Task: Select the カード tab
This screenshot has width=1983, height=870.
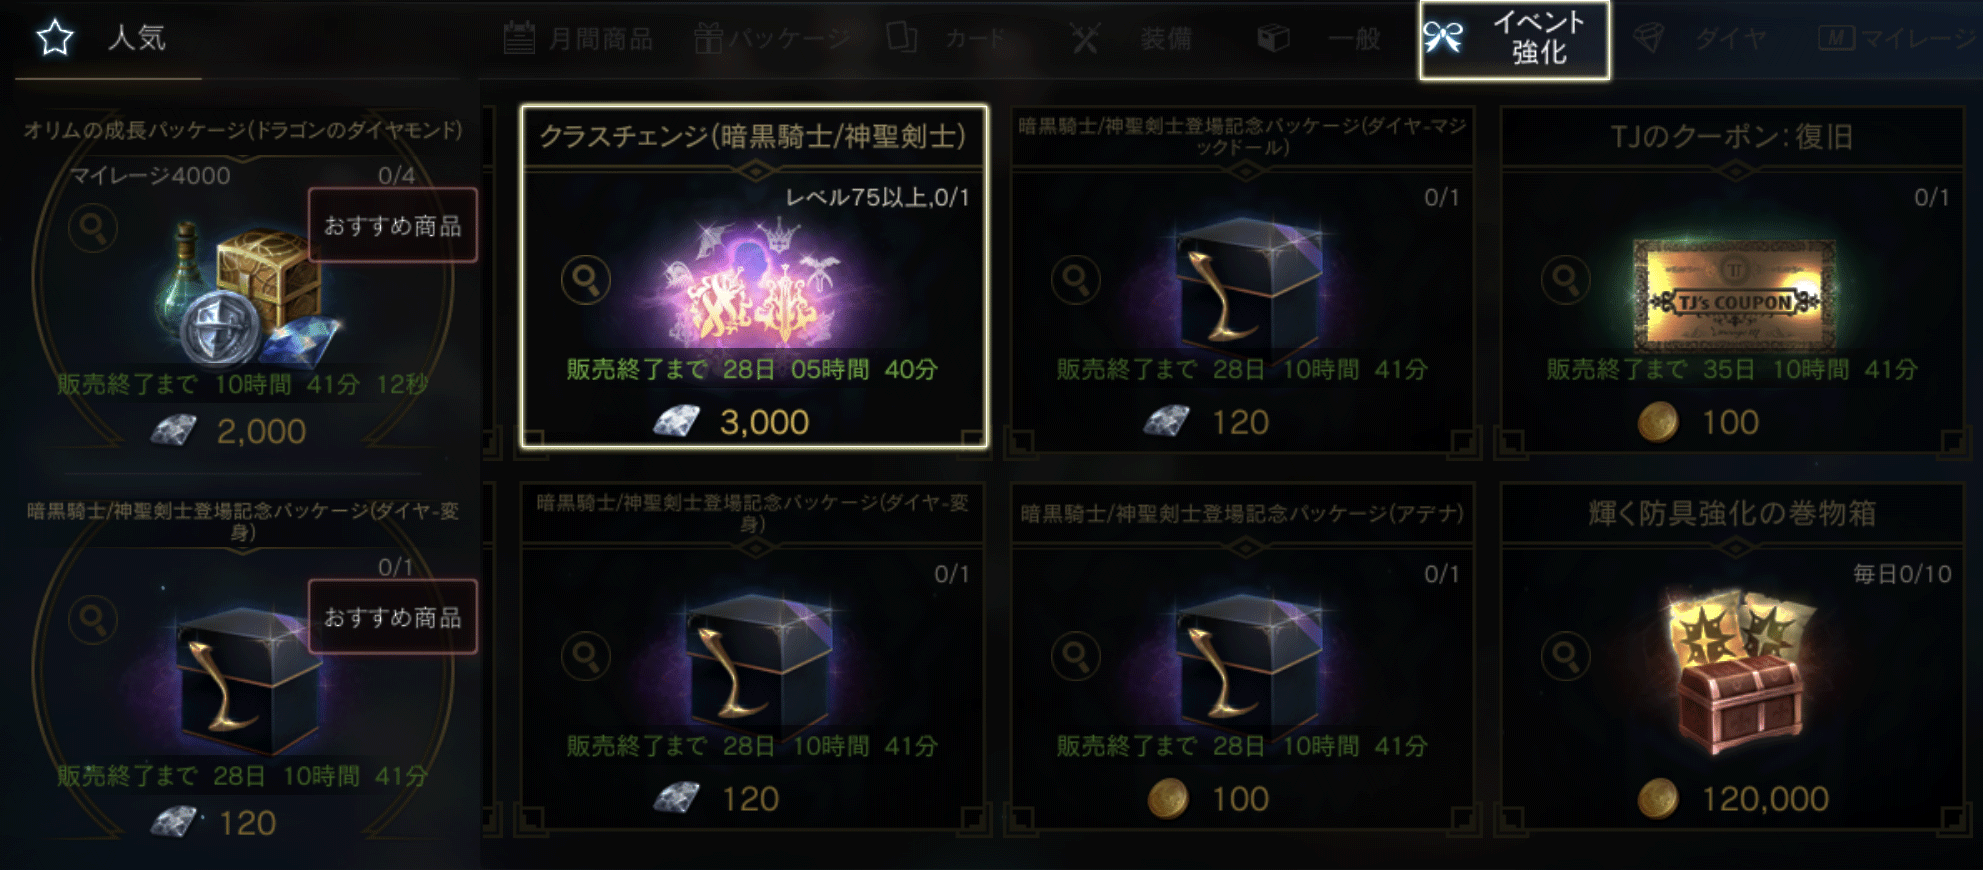Action: point(947,39)
